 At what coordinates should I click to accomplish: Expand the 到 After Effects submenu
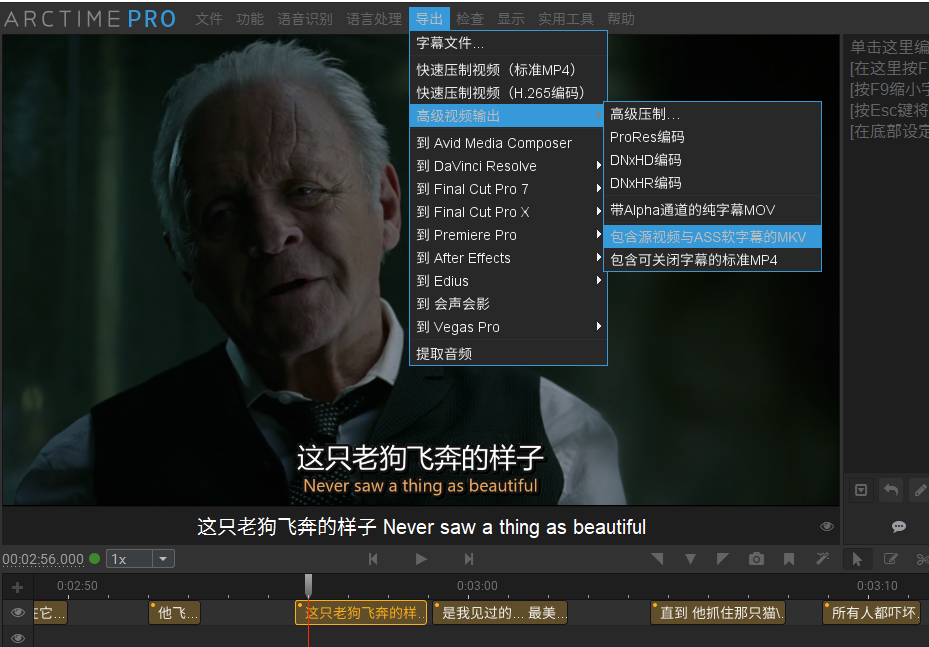(508, 258)
